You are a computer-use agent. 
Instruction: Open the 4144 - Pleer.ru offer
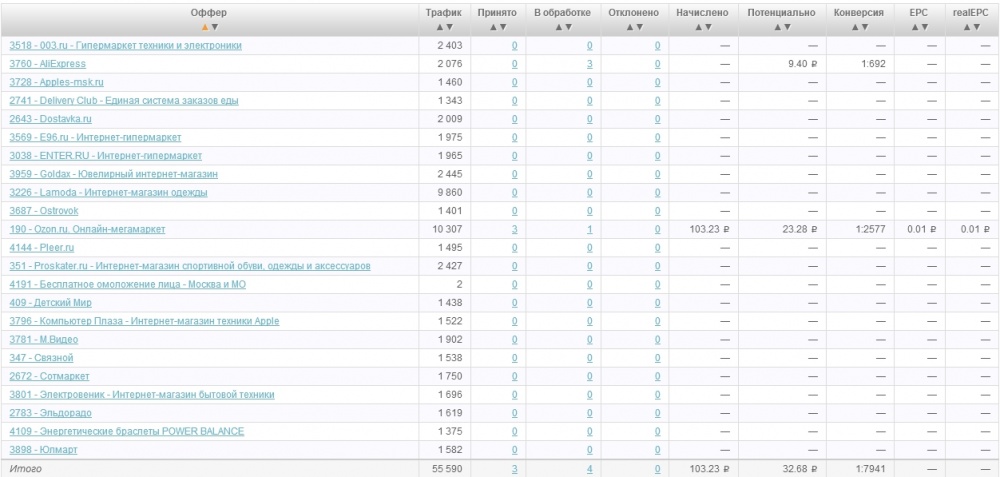[x=42, y=247]
